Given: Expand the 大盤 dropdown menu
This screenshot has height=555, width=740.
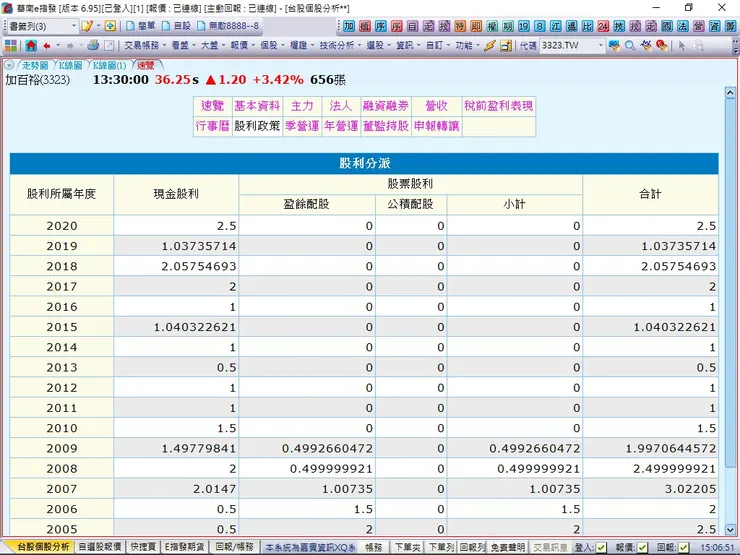Looking at the screenshot, I should click(213, 46).
